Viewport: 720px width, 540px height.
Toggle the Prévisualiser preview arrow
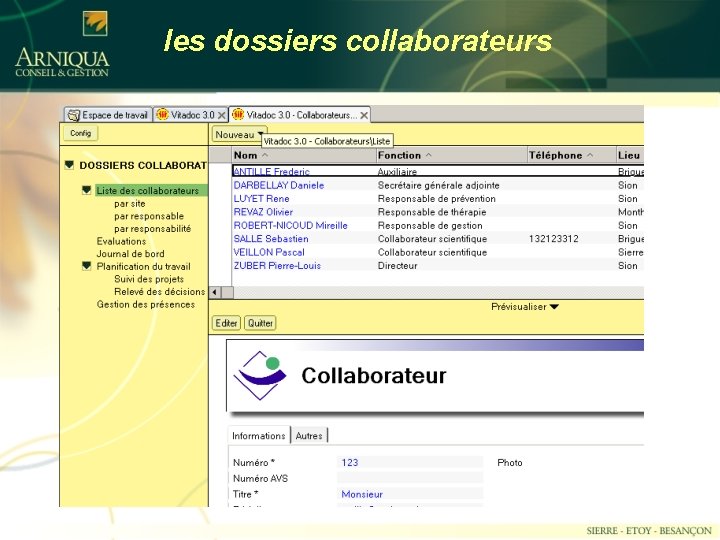point(554,307)
